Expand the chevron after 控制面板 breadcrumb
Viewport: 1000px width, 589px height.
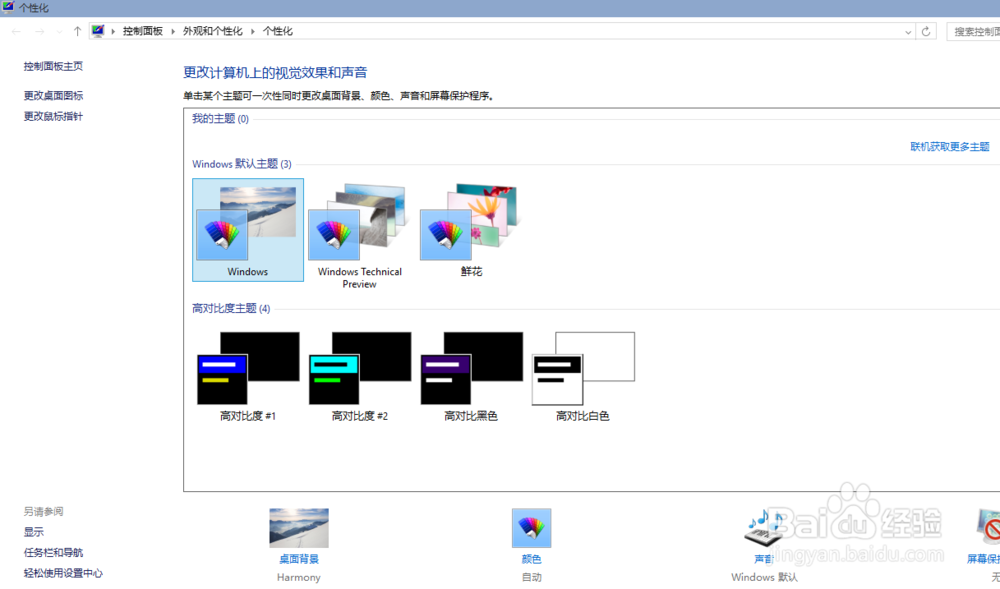[x=173, y=31]
